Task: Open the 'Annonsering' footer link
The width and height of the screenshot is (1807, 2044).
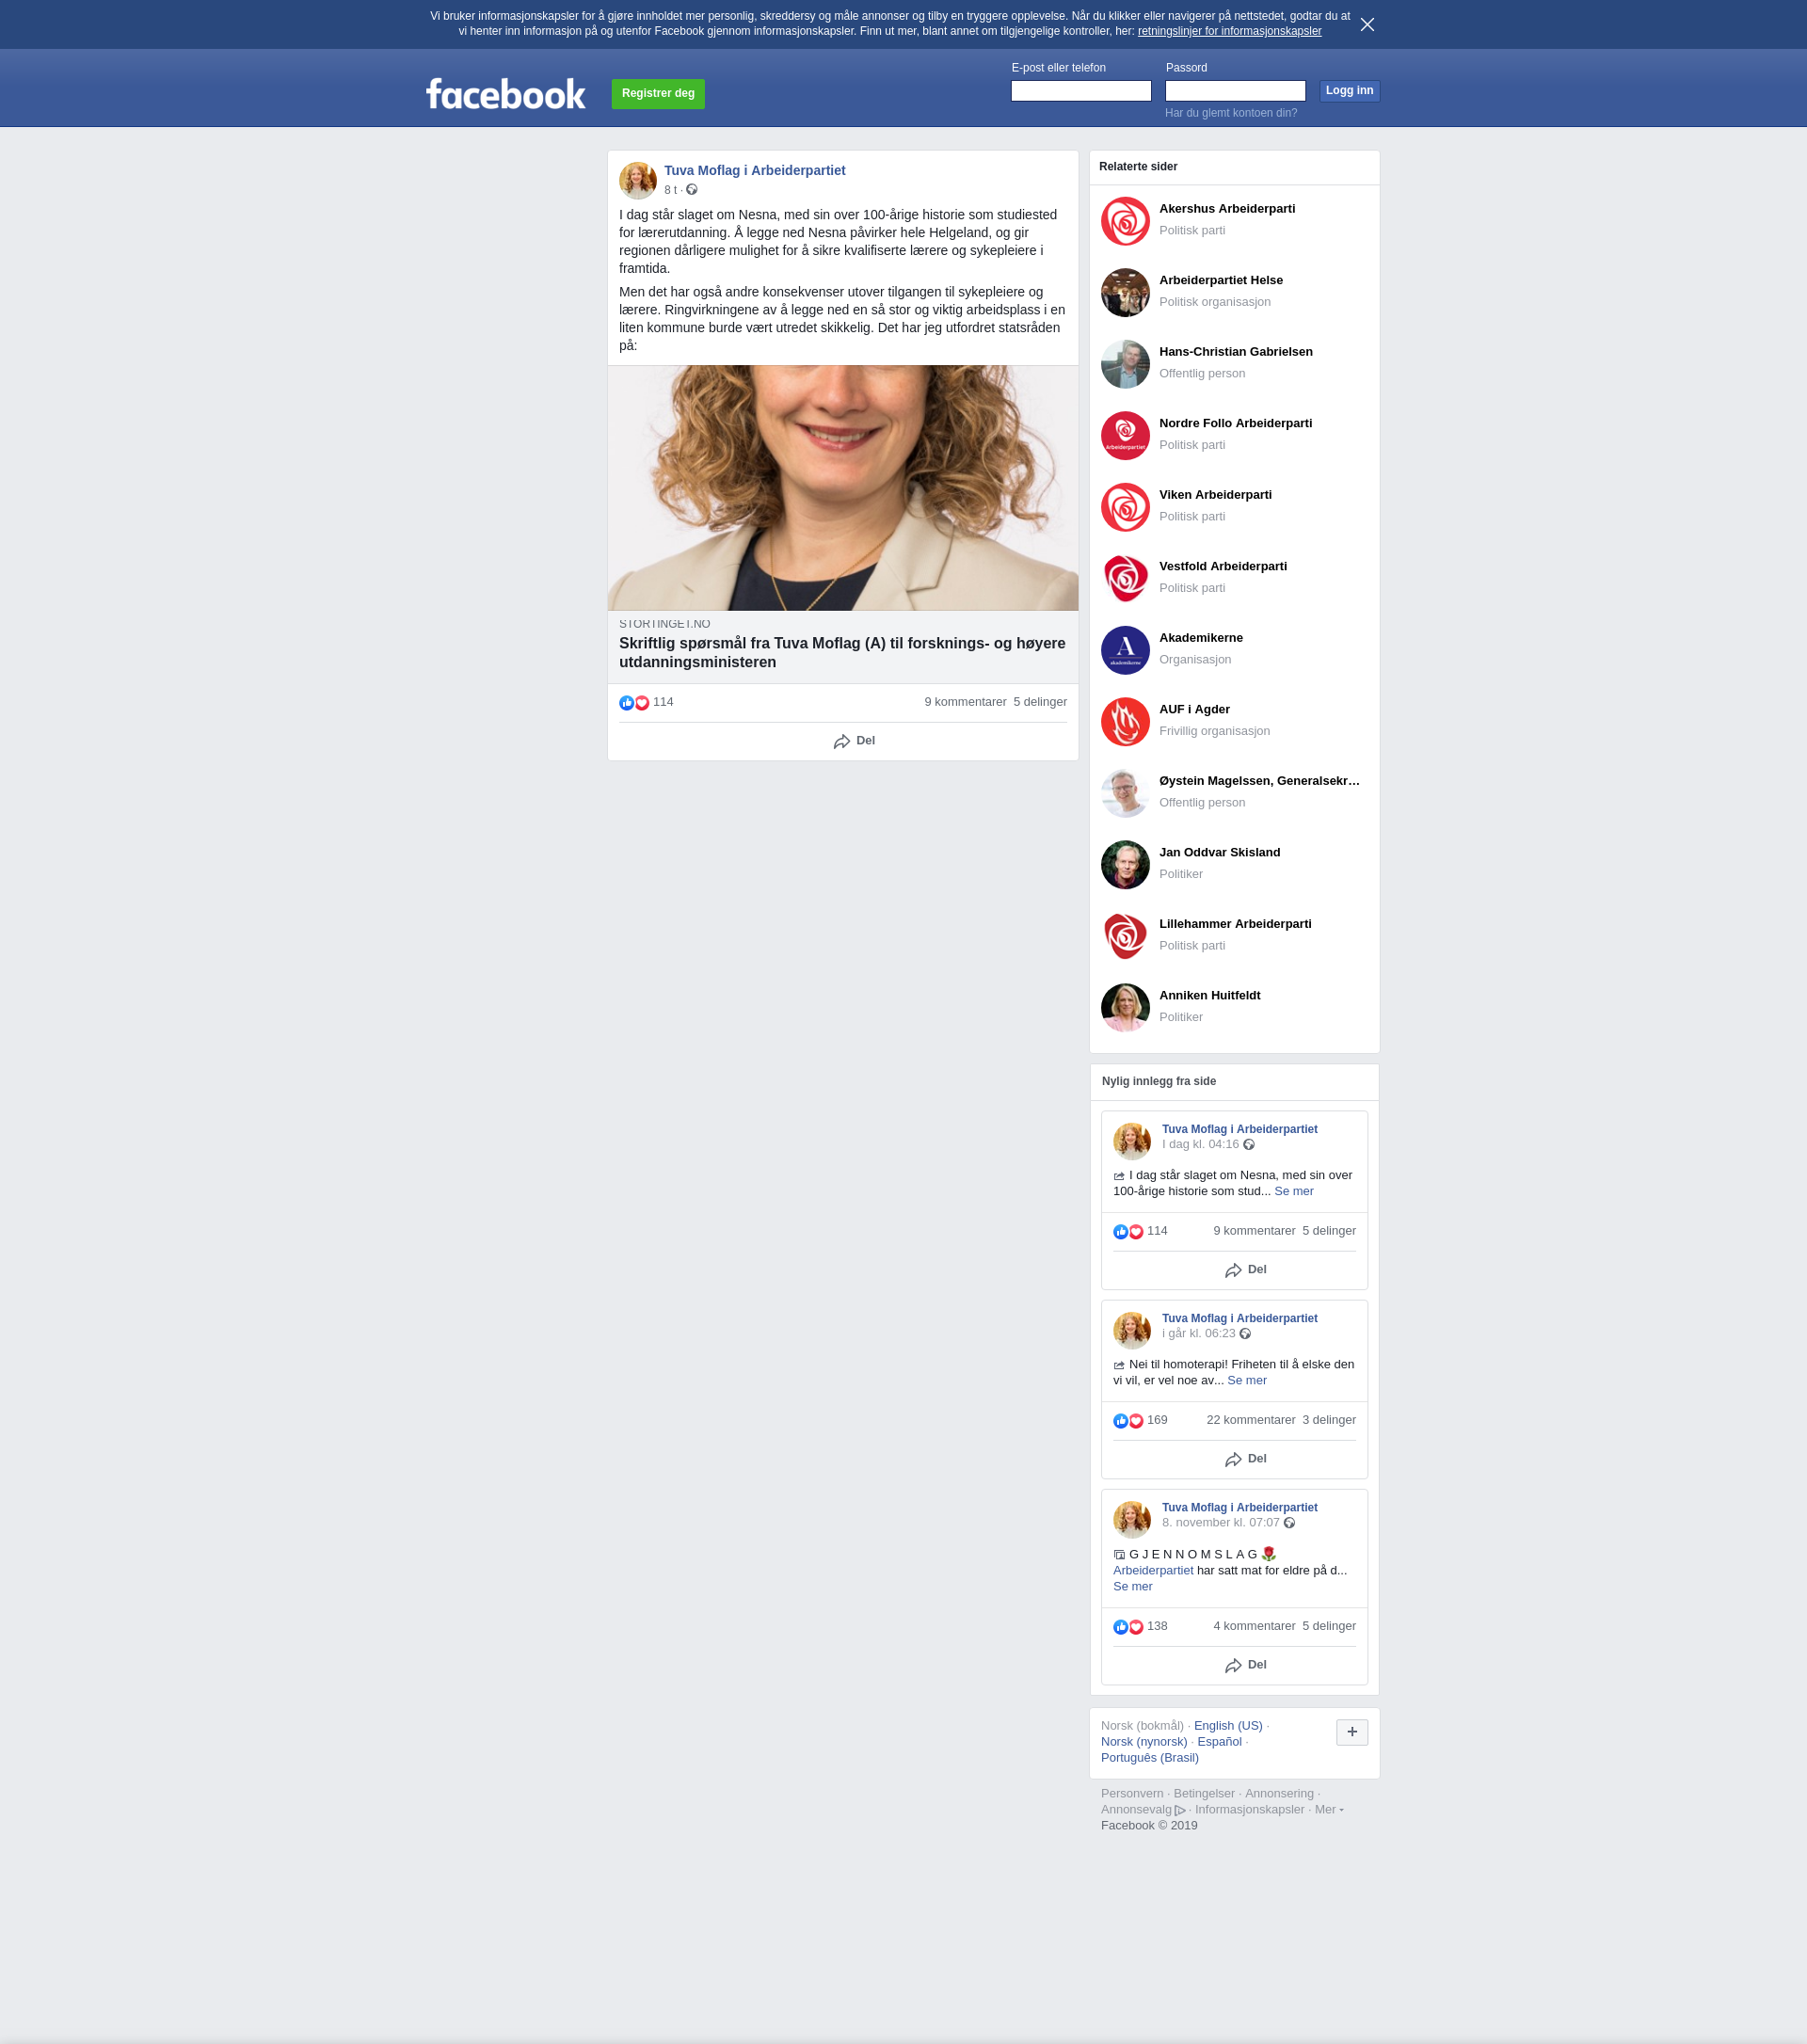Action: coord(1279,1793)
